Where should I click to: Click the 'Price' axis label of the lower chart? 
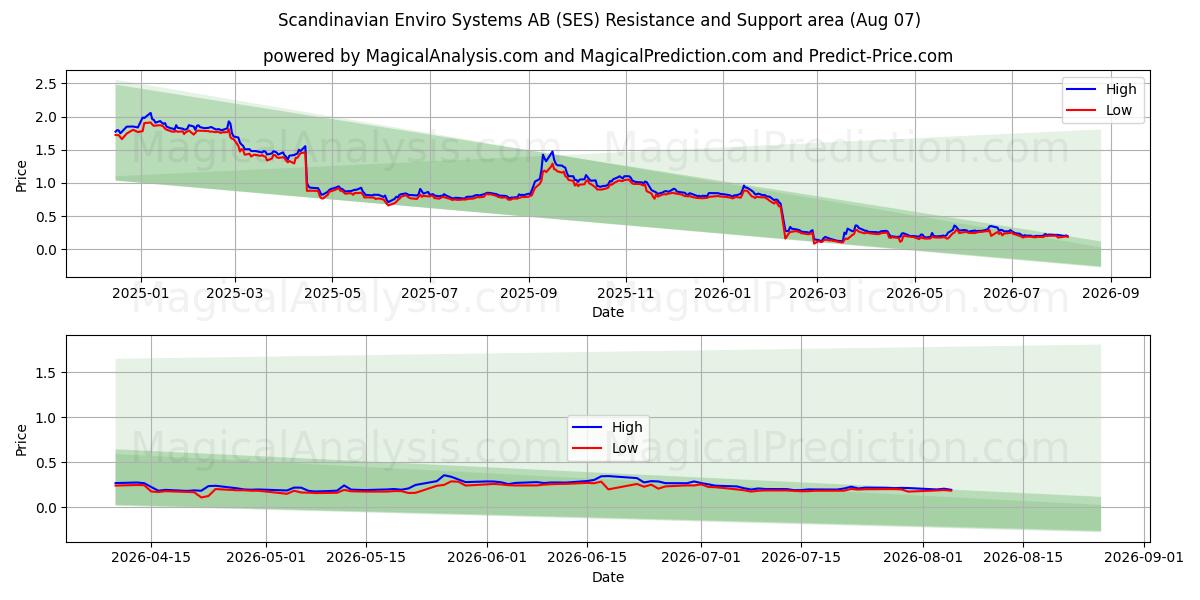coord(22,439)
